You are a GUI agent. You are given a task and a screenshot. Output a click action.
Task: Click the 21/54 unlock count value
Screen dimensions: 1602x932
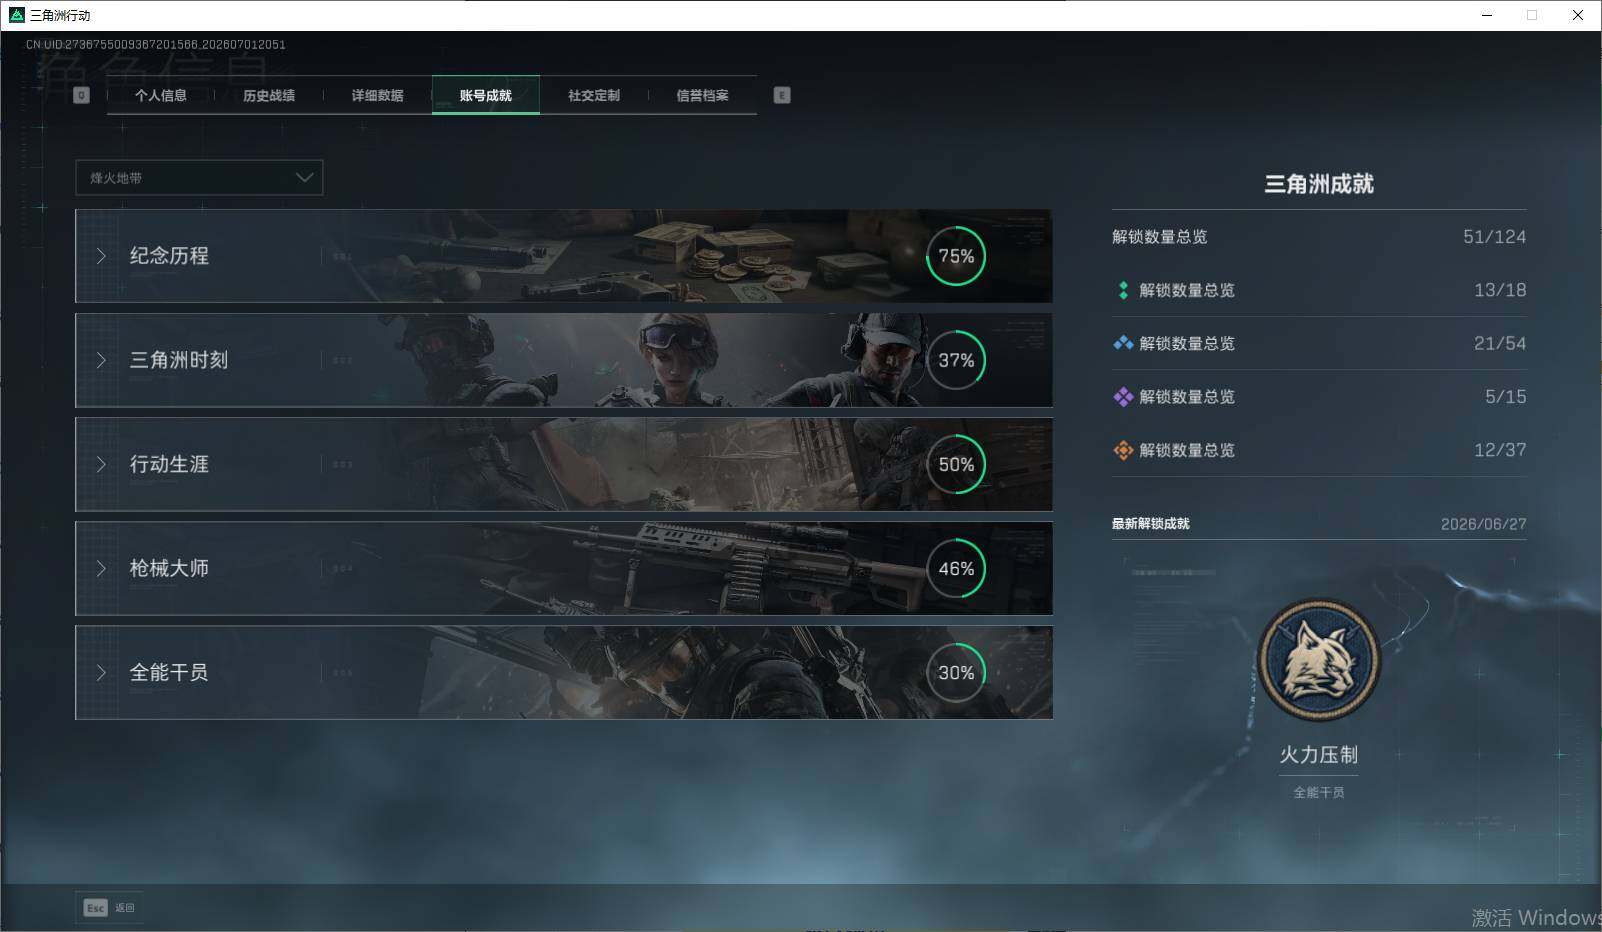tap(1500, 343)
